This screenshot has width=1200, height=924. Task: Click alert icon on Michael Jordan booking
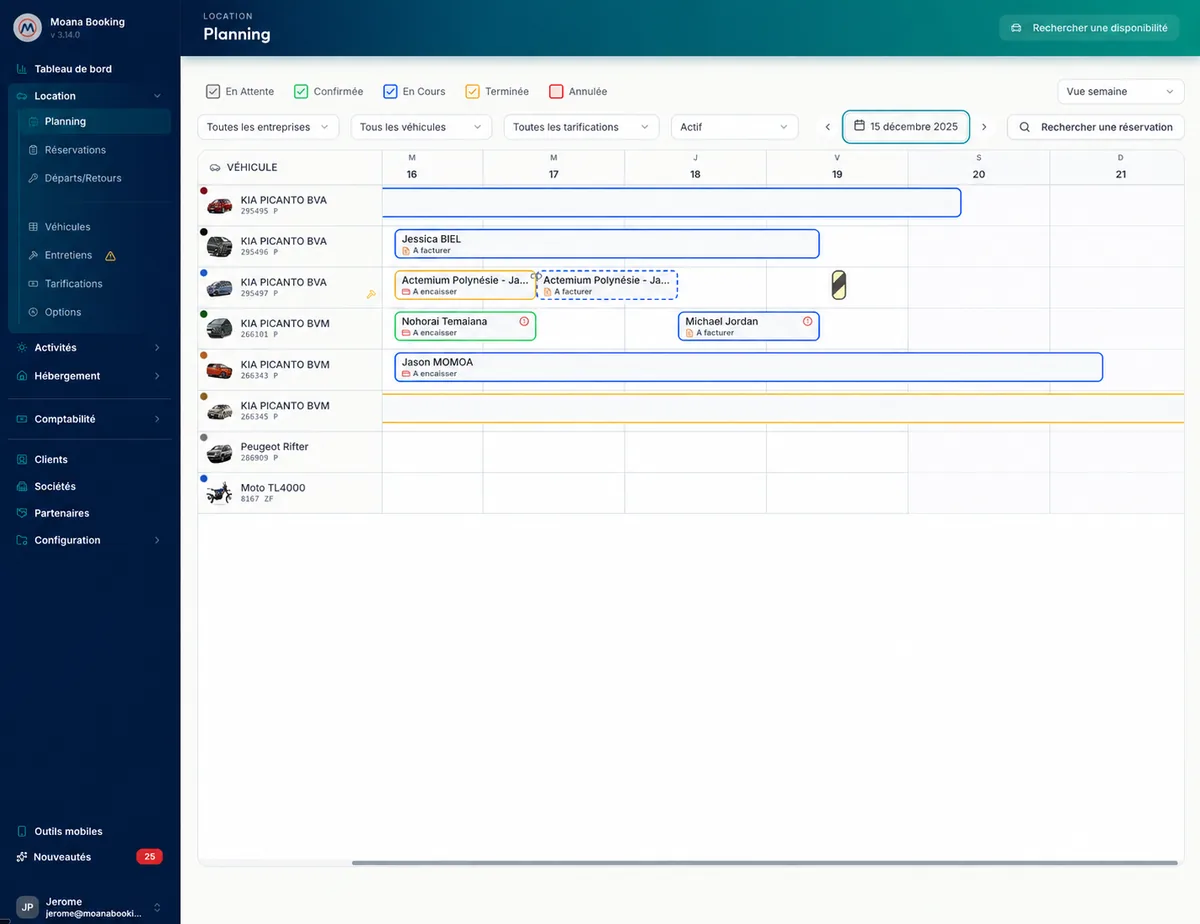(807, 321)
